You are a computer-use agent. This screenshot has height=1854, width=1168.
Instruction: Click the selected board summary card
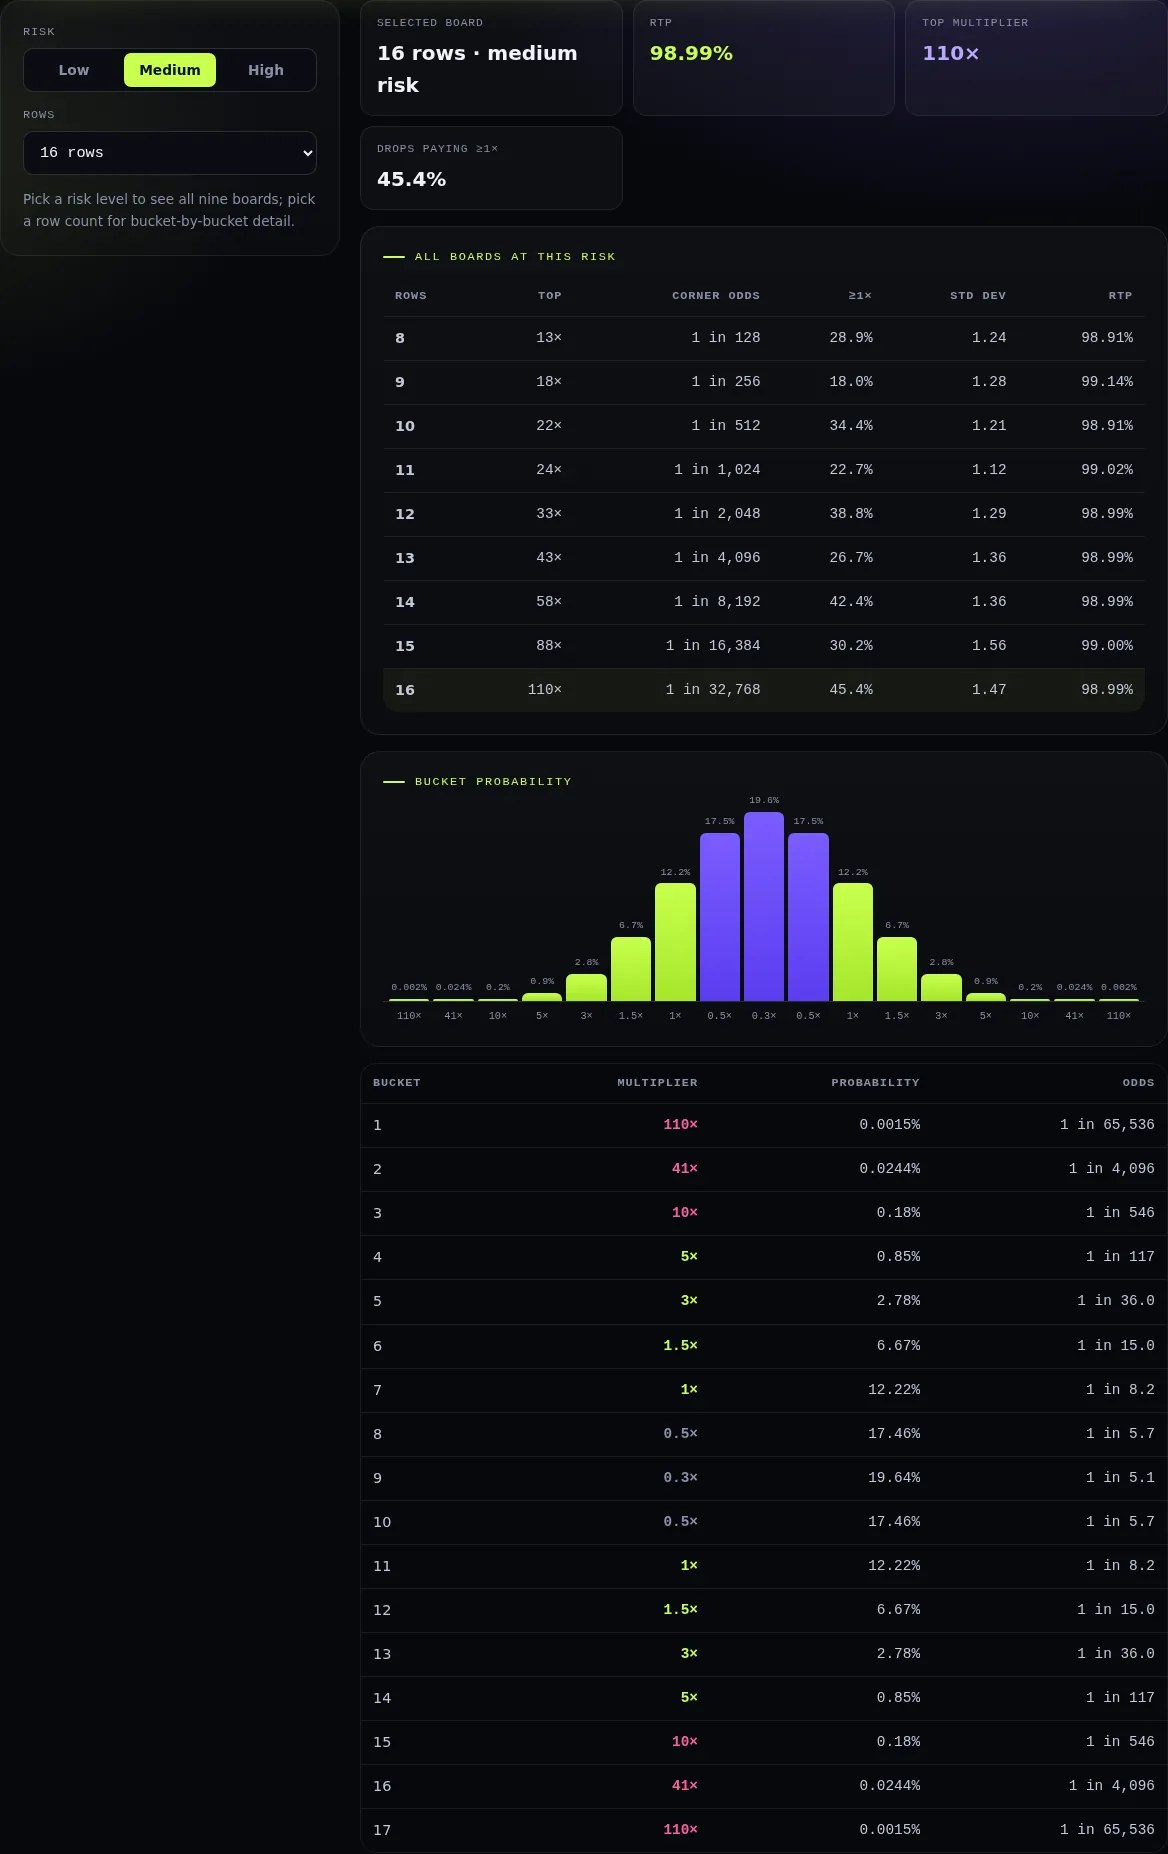point(491,58)
